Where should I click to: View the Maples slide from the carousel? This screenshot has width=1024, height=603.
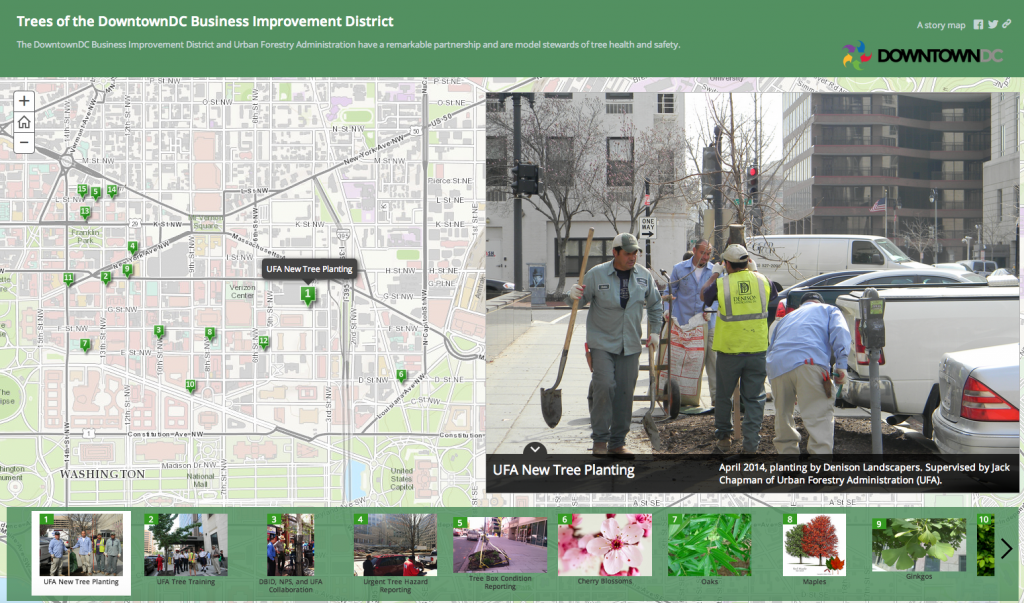[814, 545]
